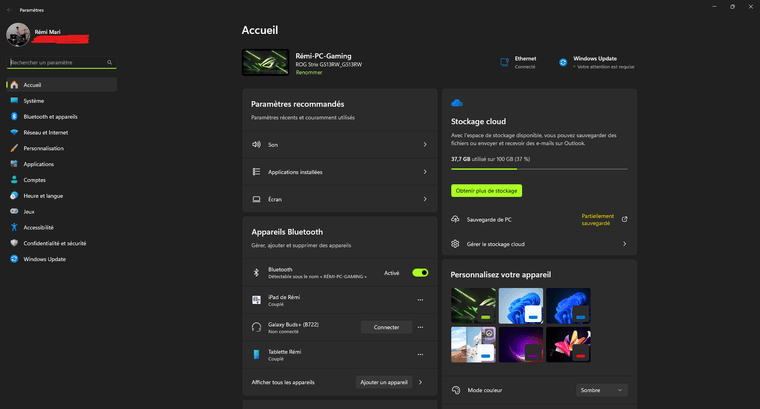
Task: Turn off the Bluetooth toggle
Action: [420, 272]
